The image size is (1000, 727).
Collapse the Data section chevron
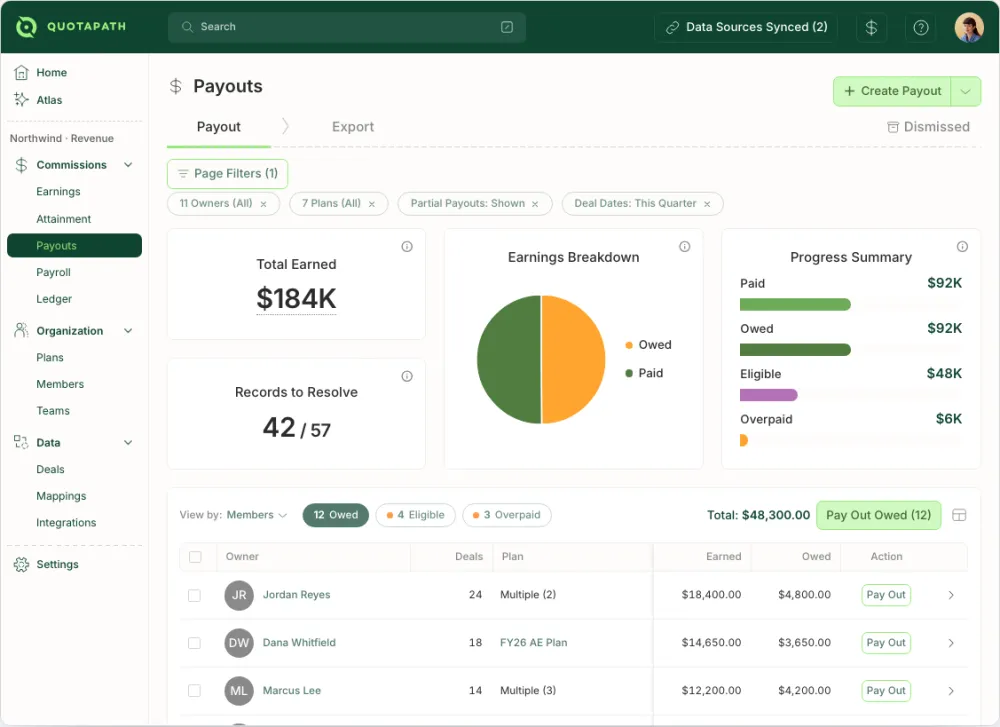128,442
